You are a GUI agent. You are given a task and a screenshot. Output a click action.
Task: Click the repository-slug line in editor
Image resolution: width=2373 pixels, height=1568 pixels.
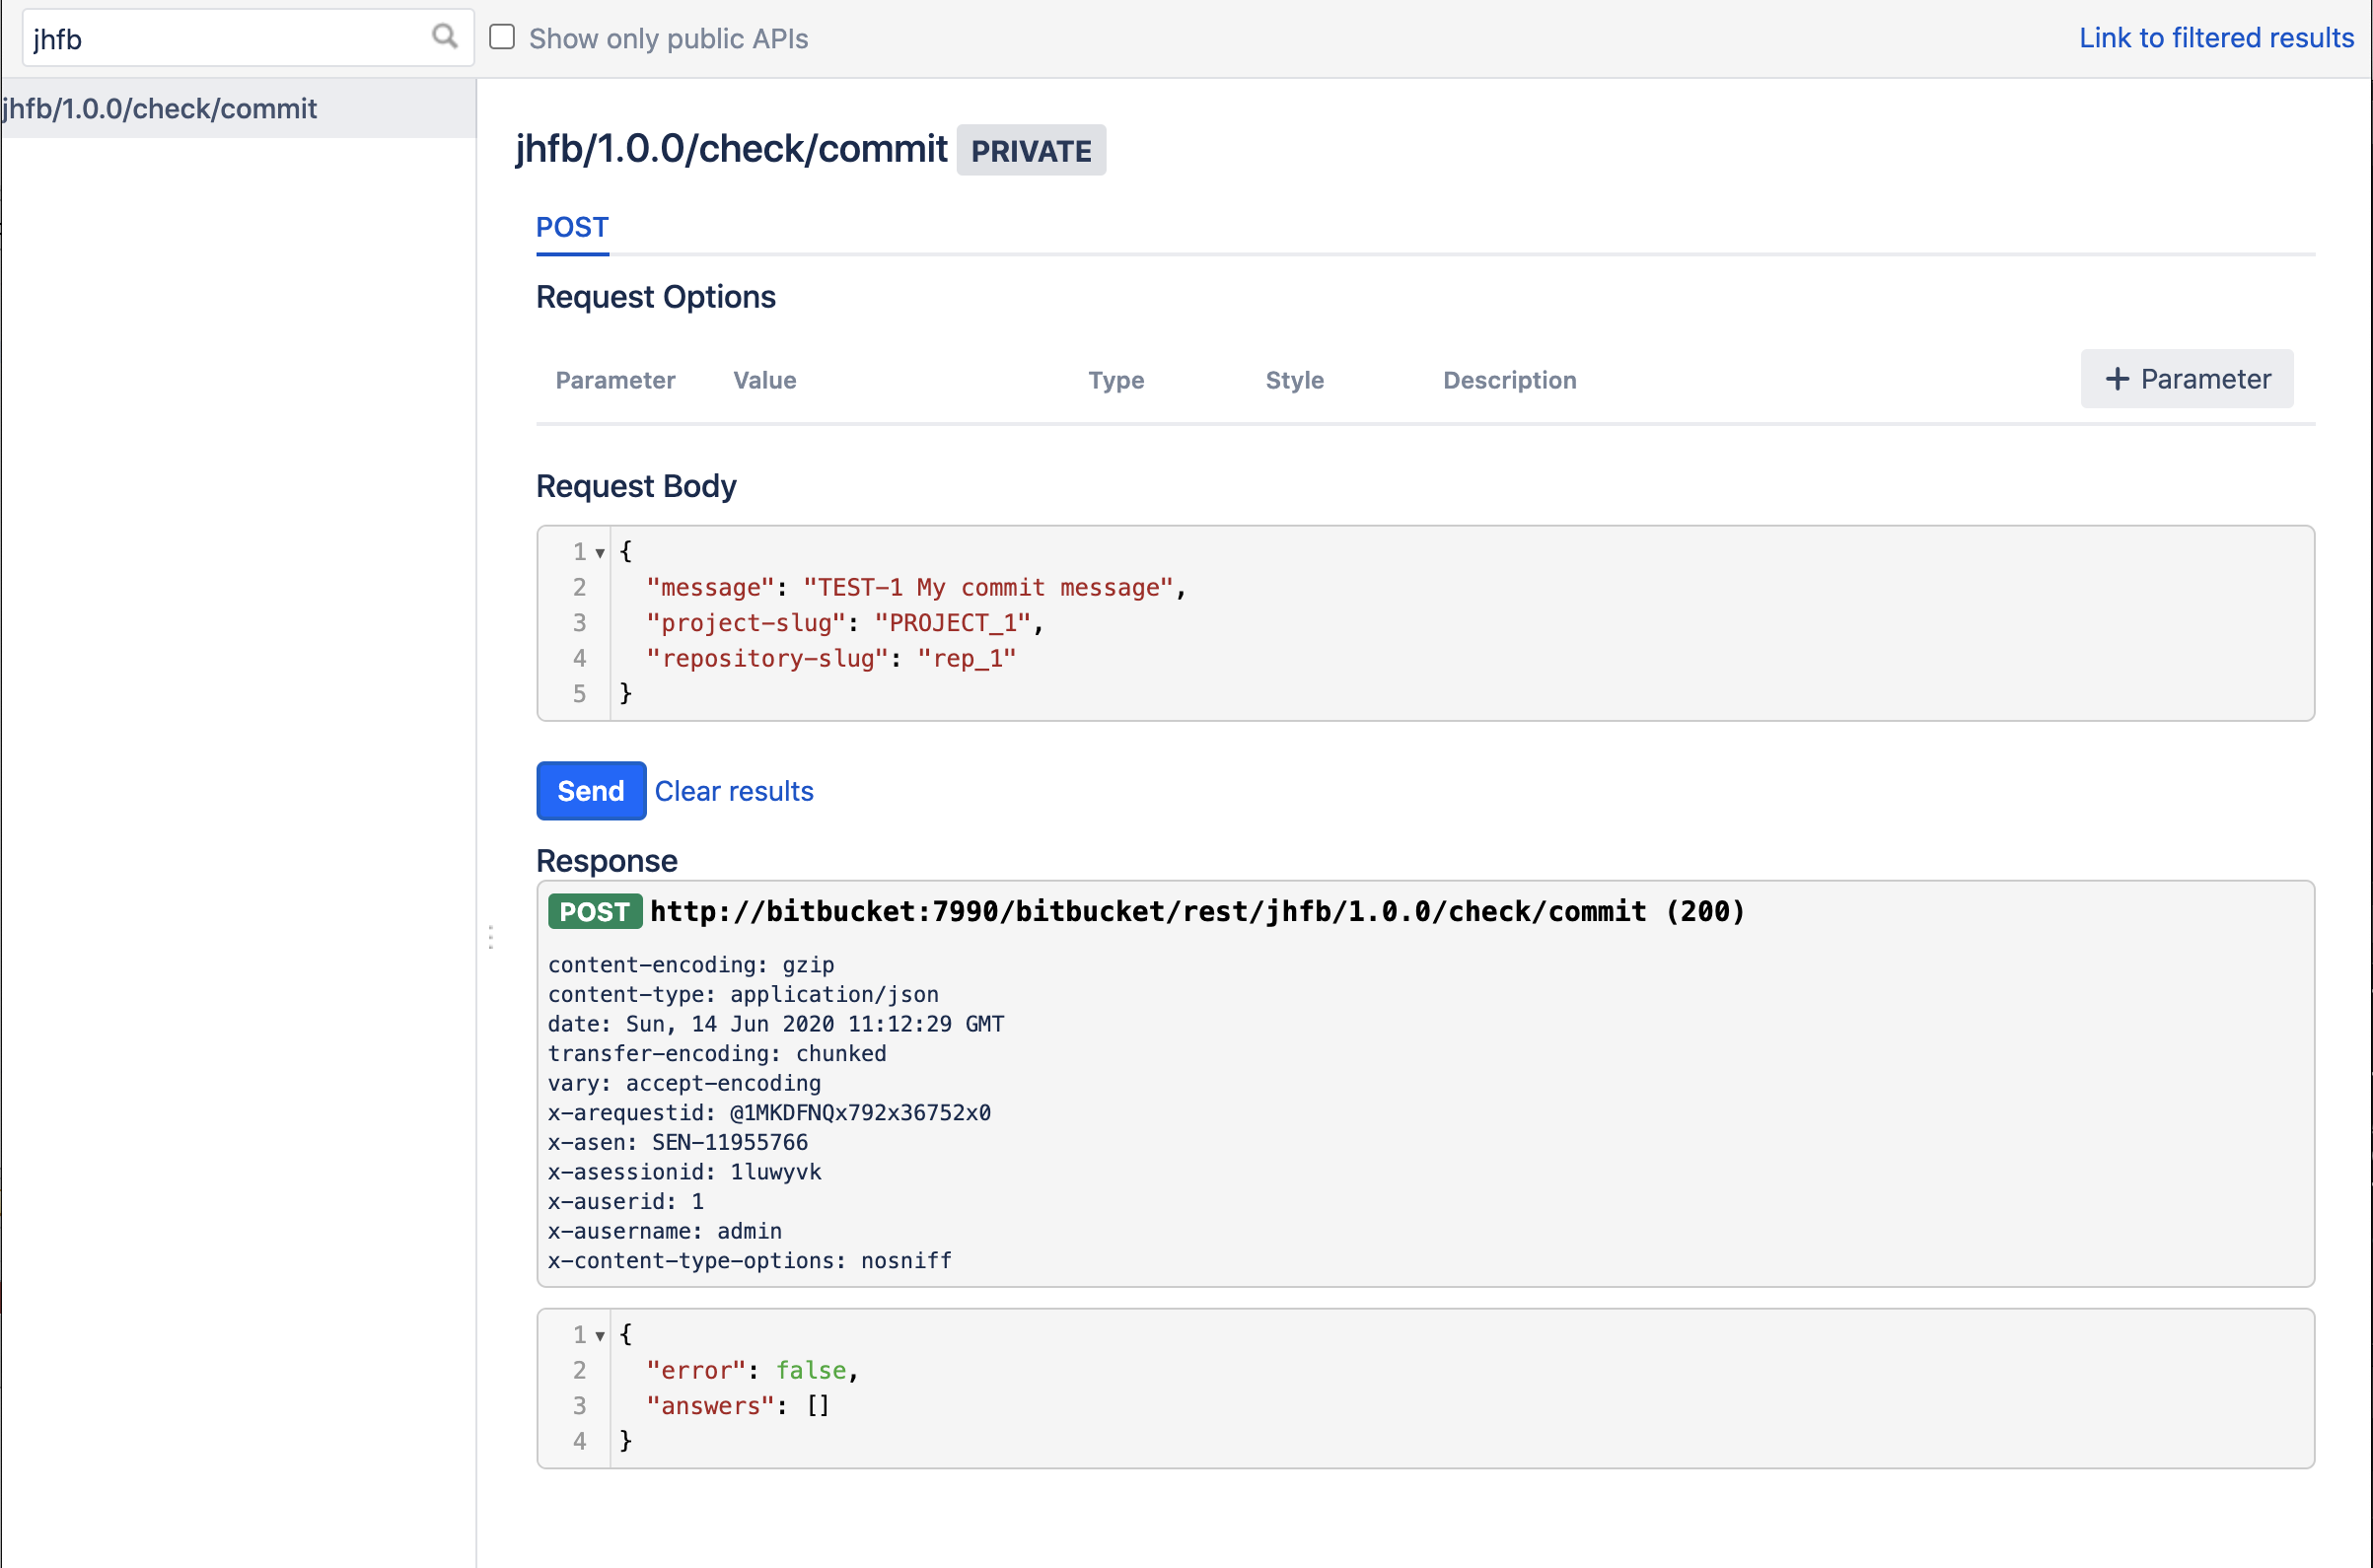[830, 658]
